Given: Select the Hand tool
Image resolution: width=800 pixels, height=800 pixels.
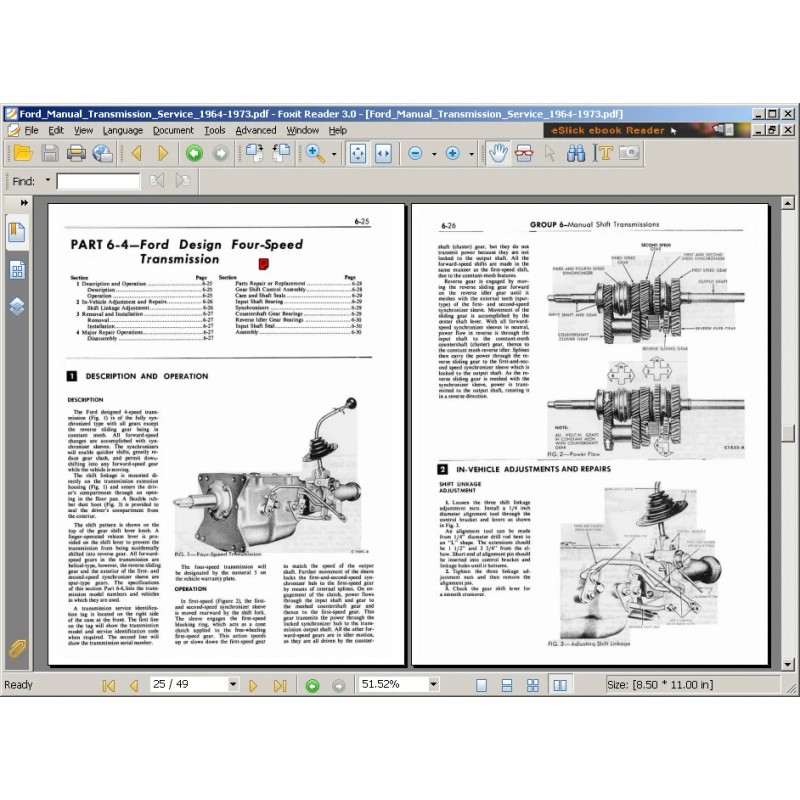Looking at the screenshot, I should click(497, 153).
